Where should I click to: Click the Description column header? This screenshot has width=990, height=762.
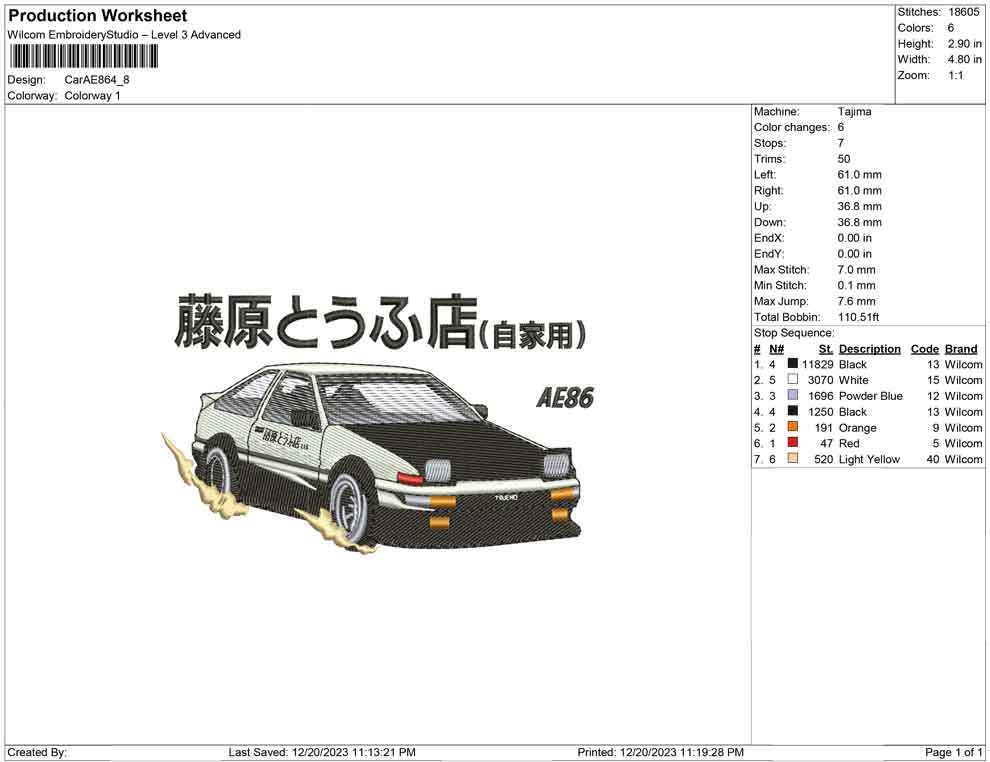coord(870,348)
